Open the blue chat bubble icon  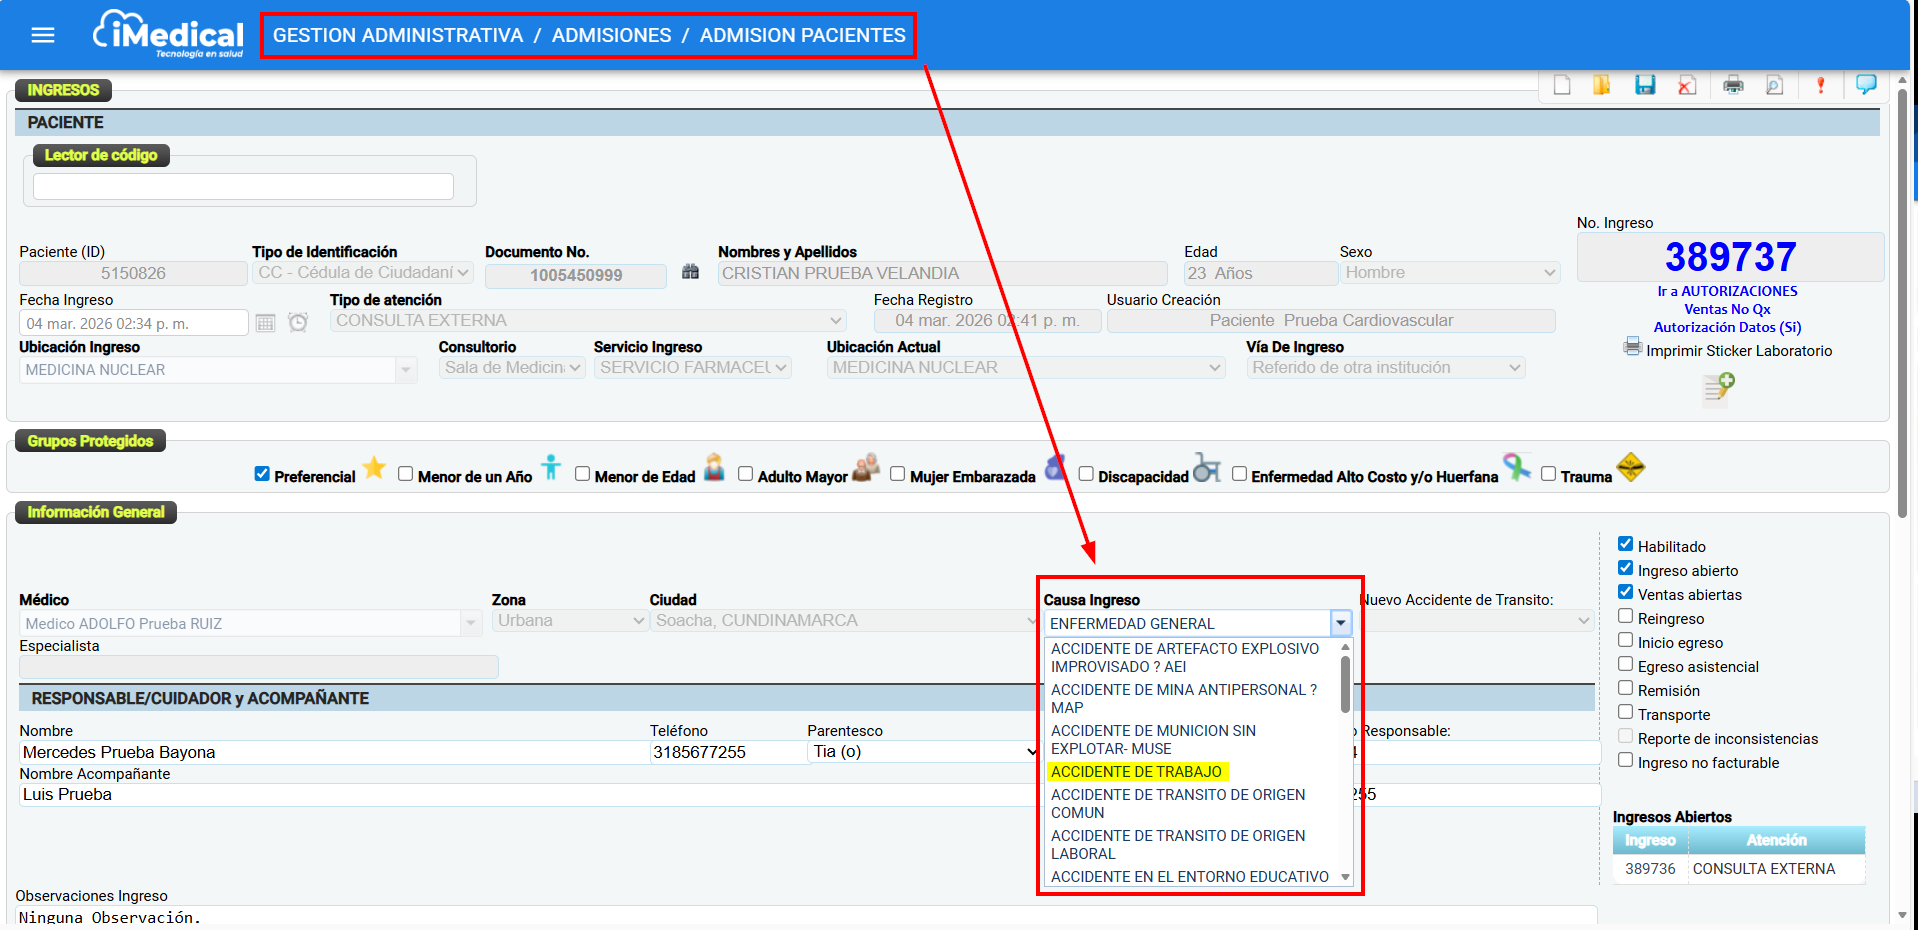[1866, 84]
